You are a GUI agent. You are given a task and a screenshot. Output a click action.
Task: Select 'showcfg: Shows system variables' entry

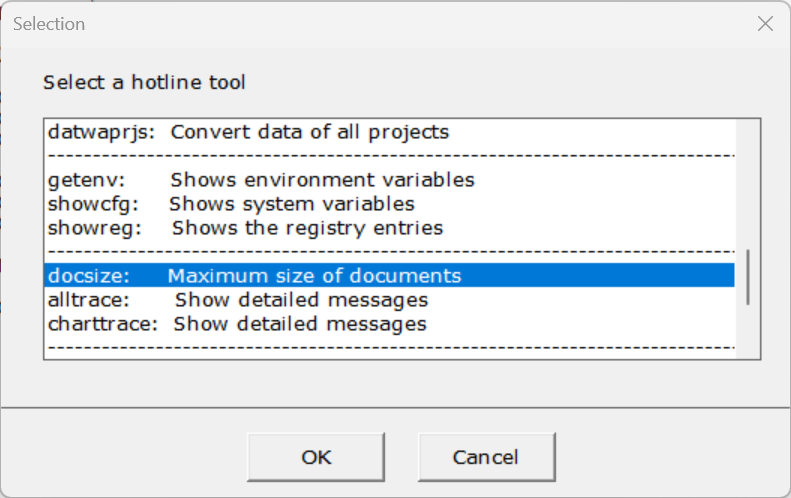coord(389,204)
